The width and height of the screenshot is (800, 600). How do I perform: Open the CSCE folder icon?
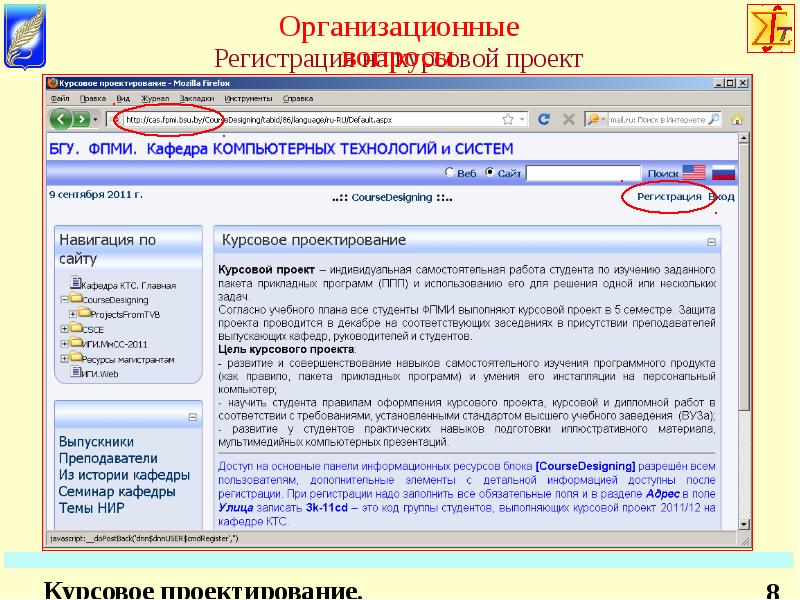[x=76, y=328]
